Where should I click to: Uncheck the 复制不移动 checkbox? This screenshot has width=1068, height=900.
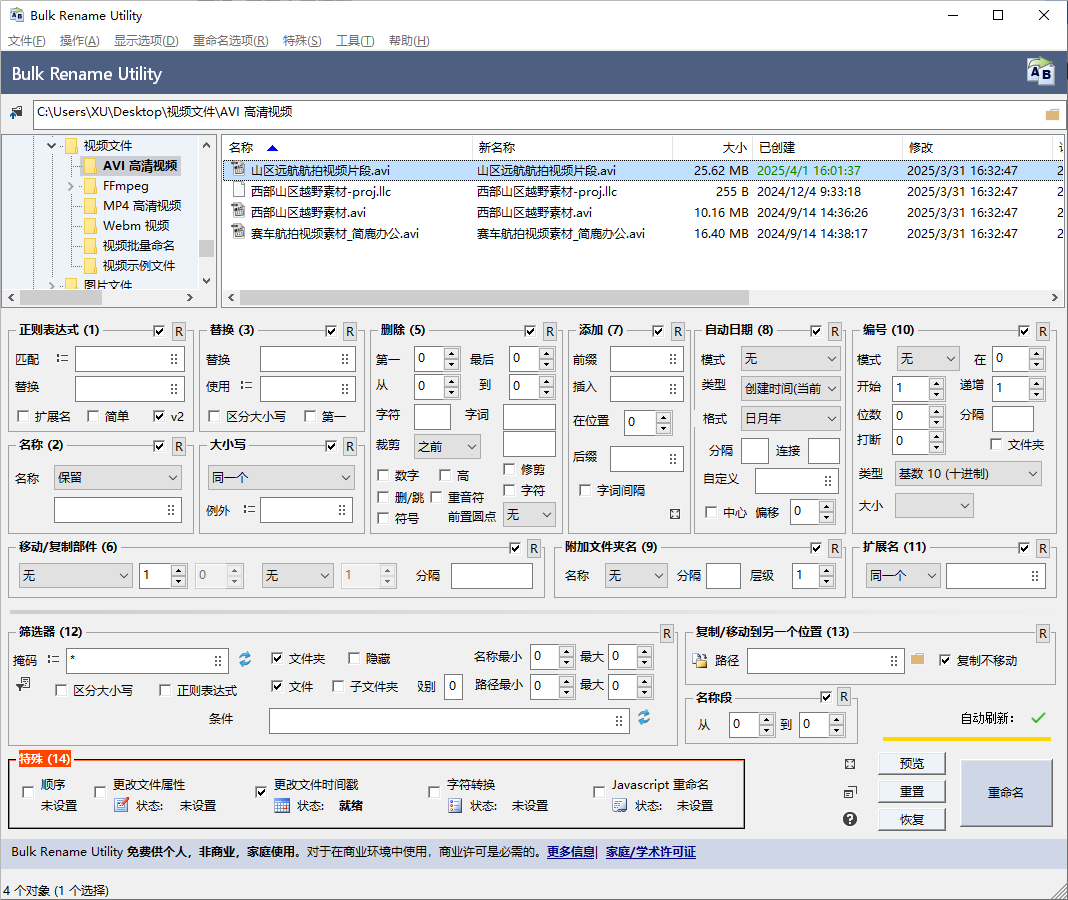(944, 660)
